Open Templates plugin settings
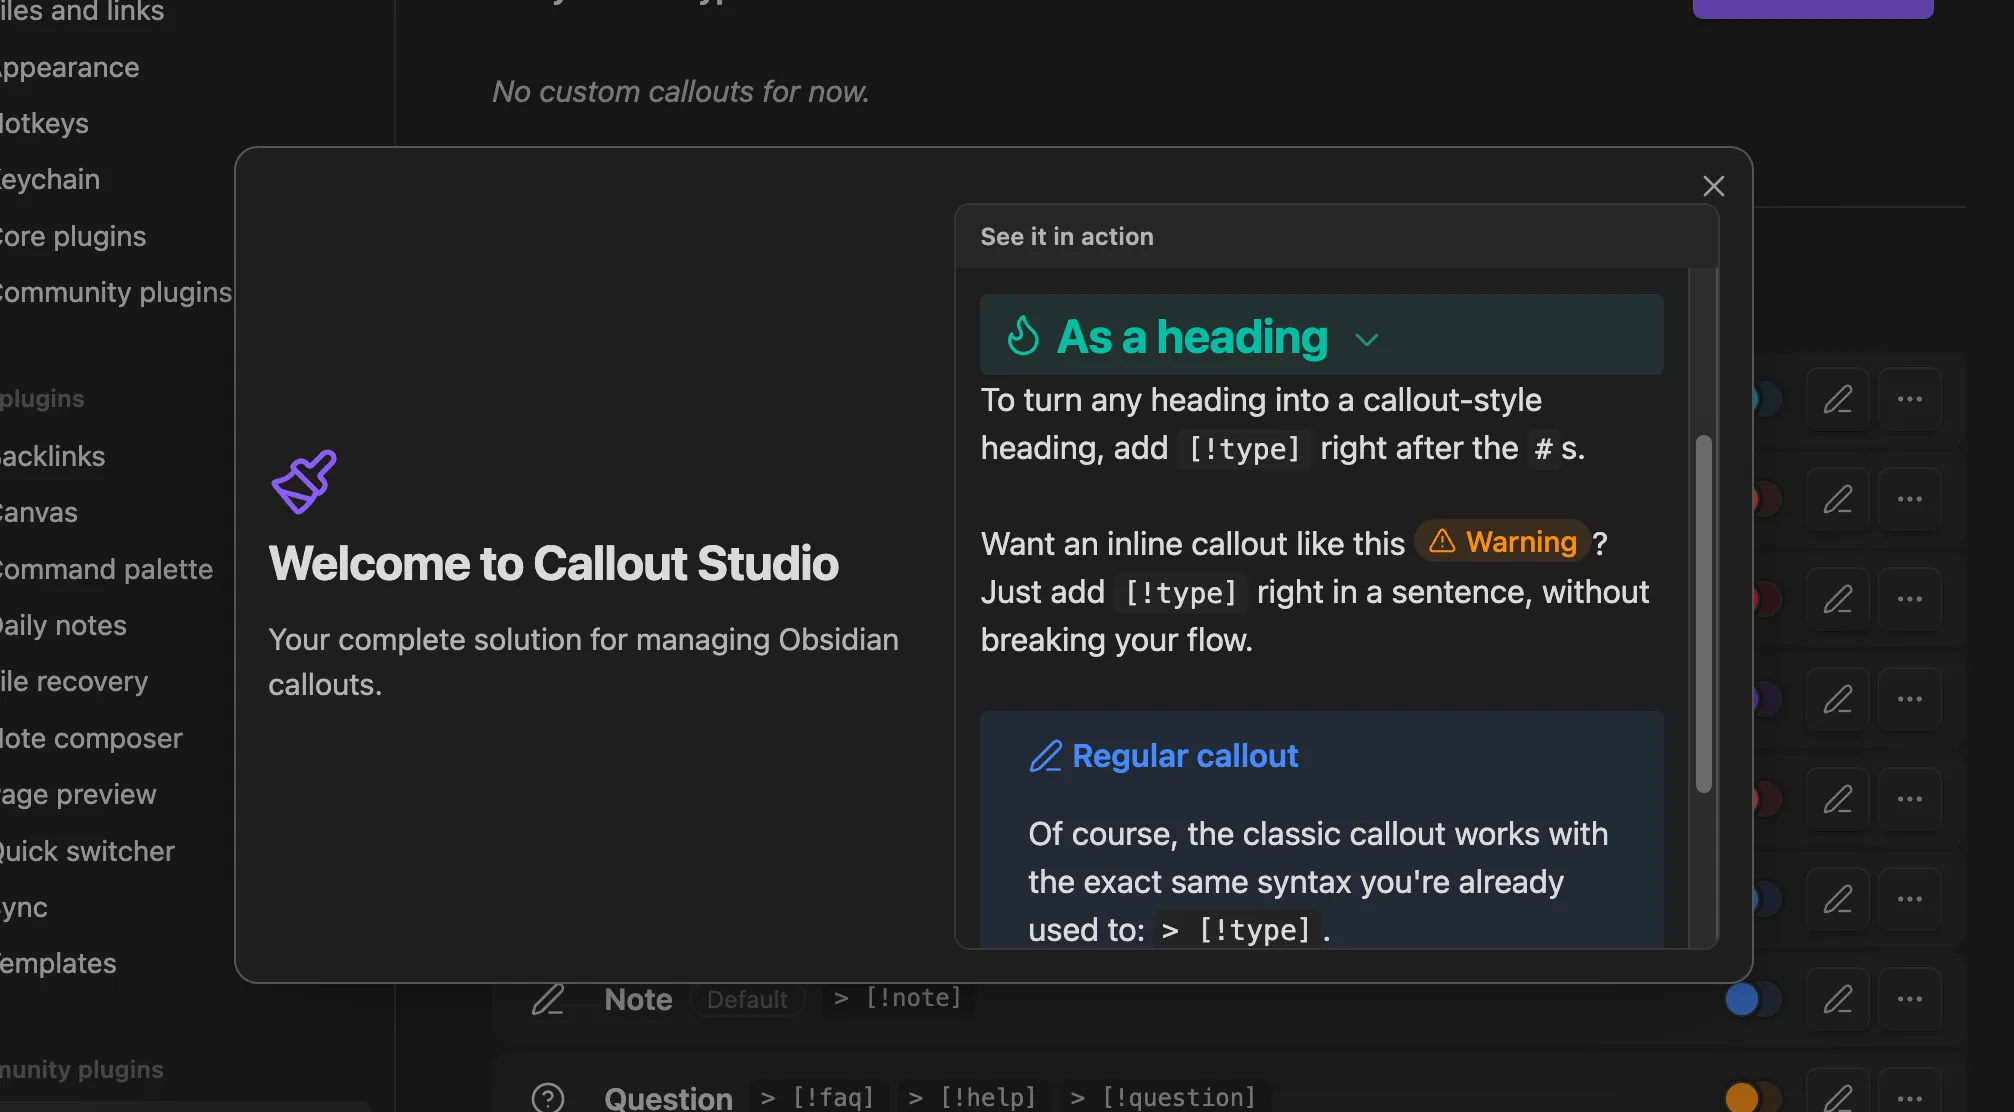The width and height of the screenshot is (2014, 1112). (x=58, y=963)
